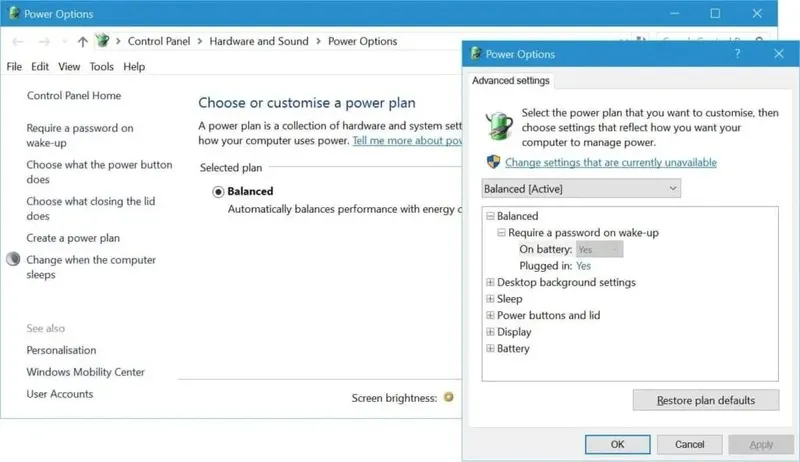Expand the Battery tree node

(x=490, y=349)
